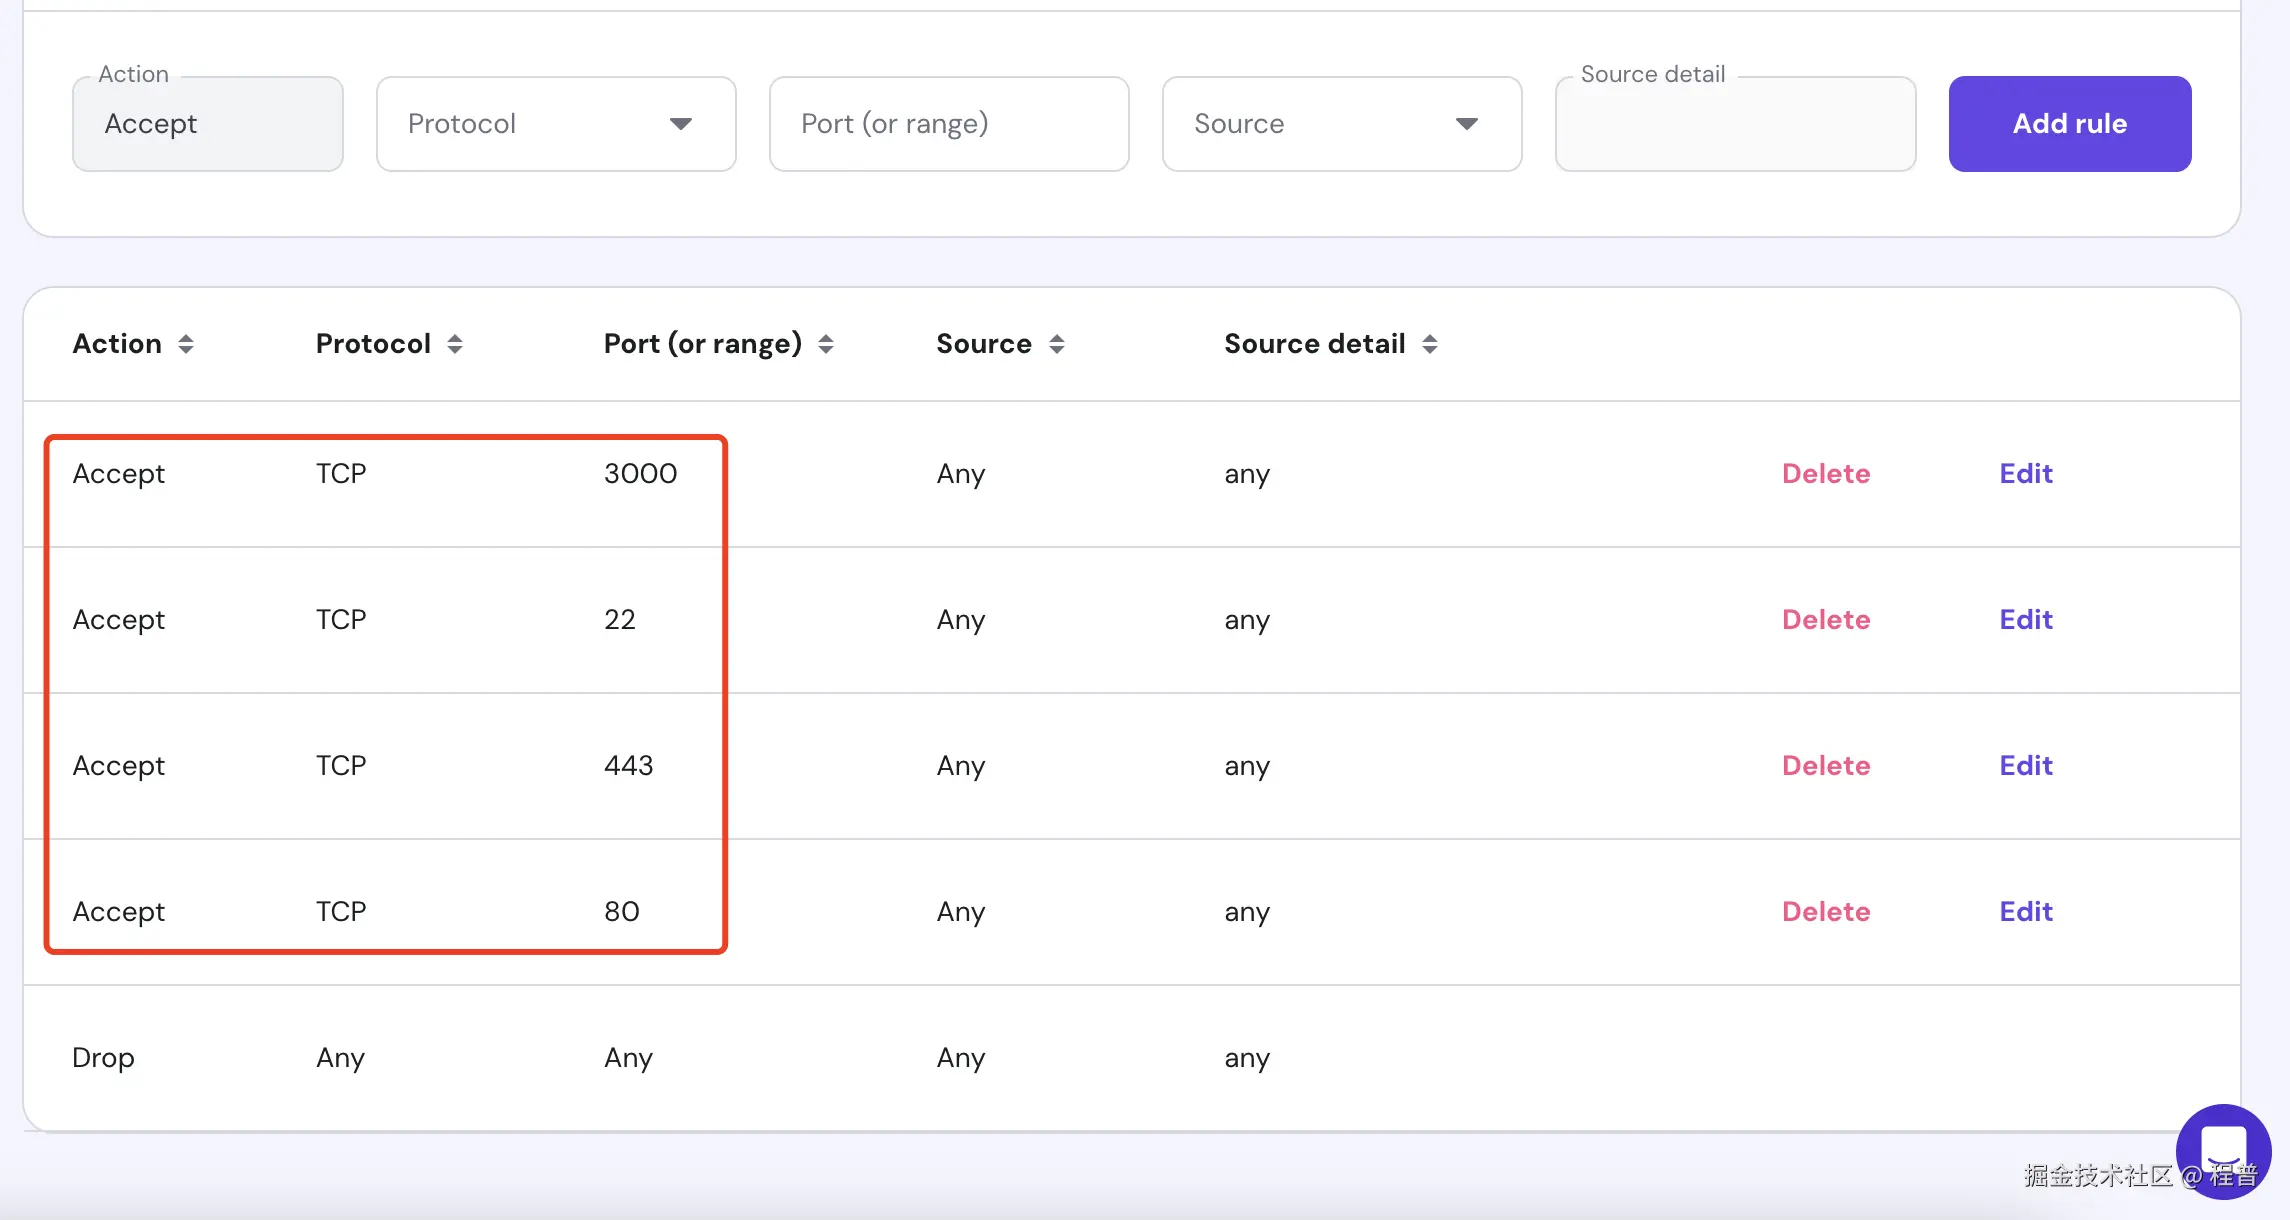Image resolution: width=2290 pixels, height=1220 pixels.
Task: Click the Add rule button
Action: click(2069, 124)
